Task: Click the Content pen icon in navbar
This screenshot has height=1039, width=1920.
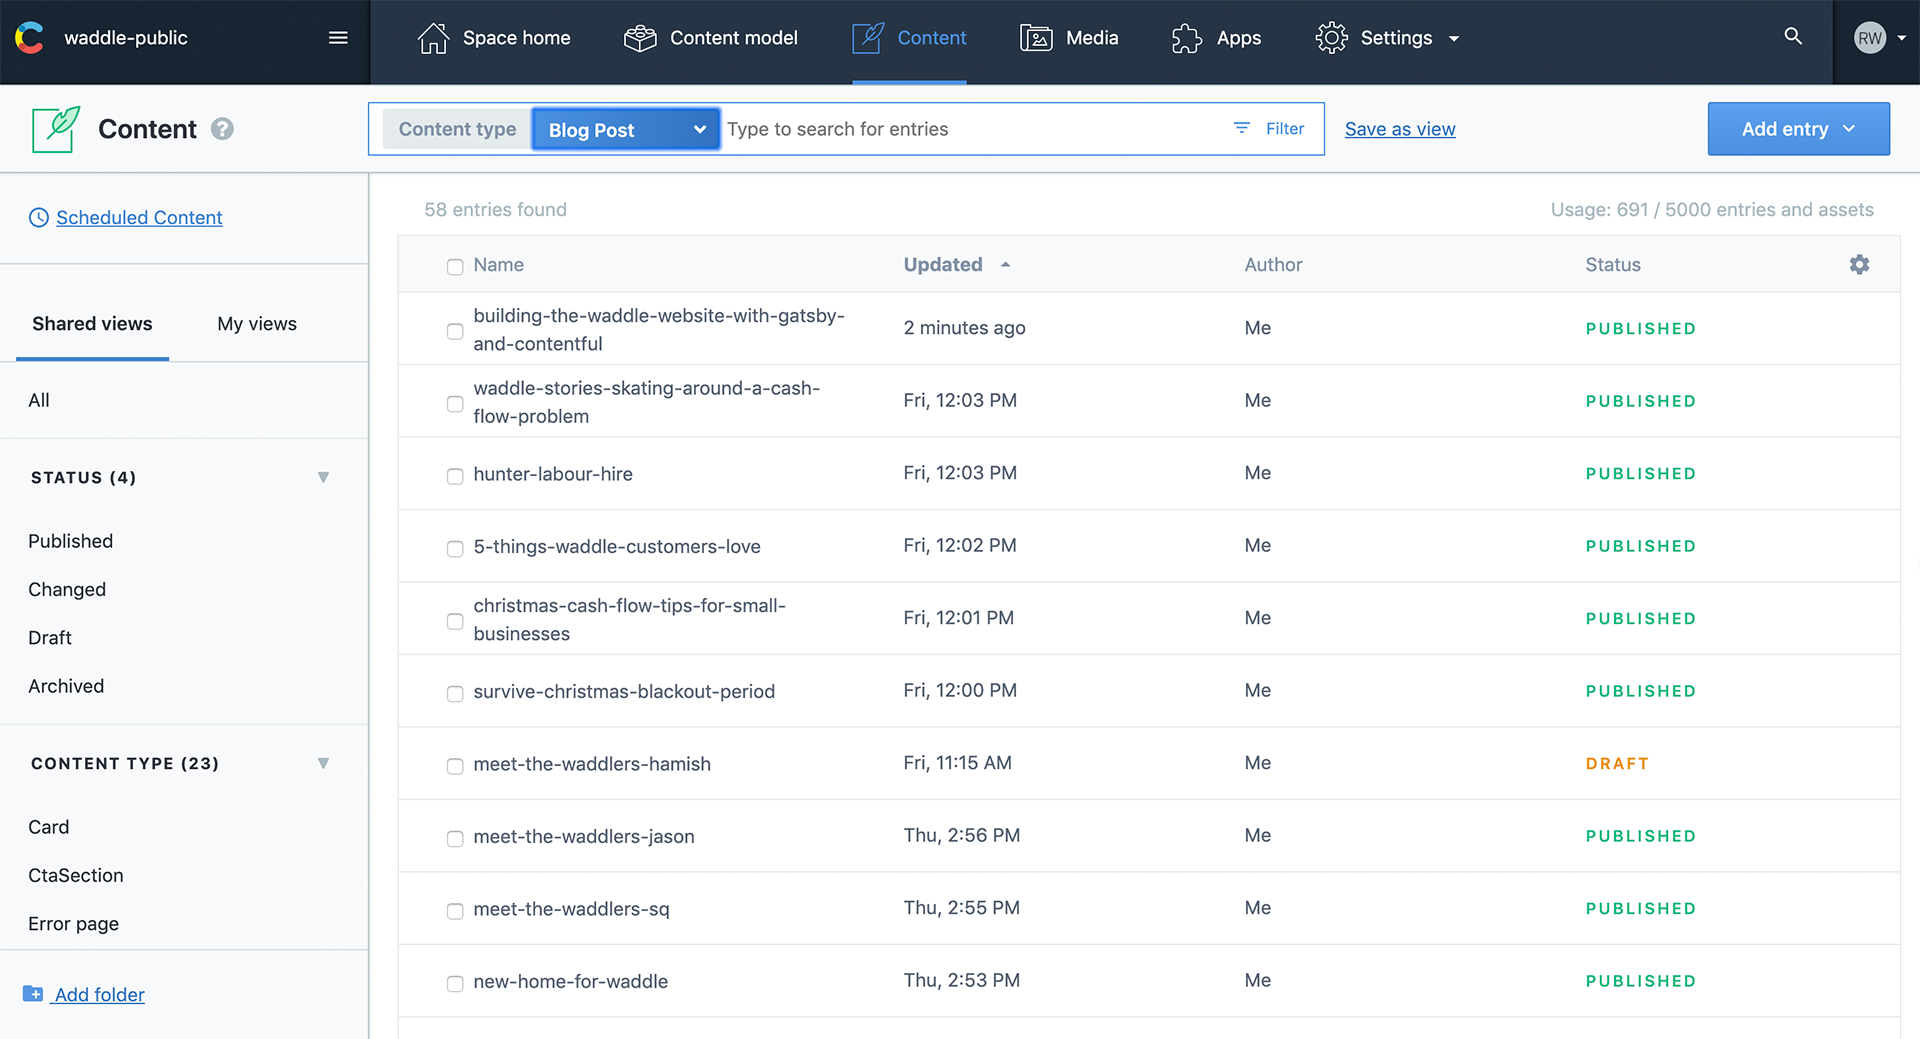Action: [868, 38]
